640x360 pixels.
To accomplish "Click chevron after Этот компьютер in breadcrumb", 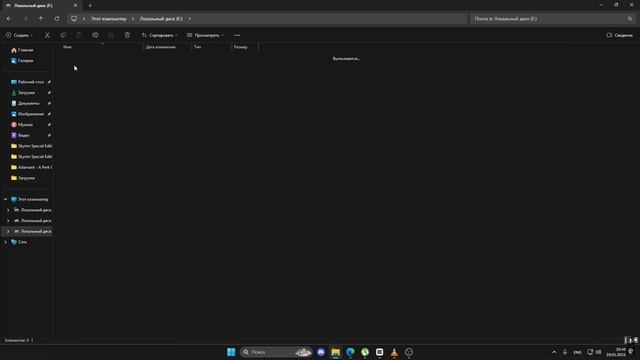I will point(133,19).
